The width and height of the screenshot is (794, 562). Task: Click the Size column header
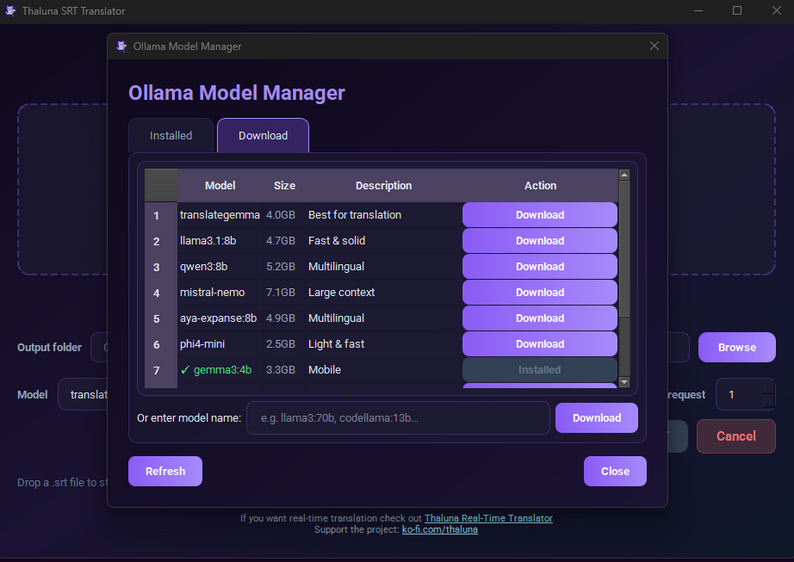tap(285, 185)
